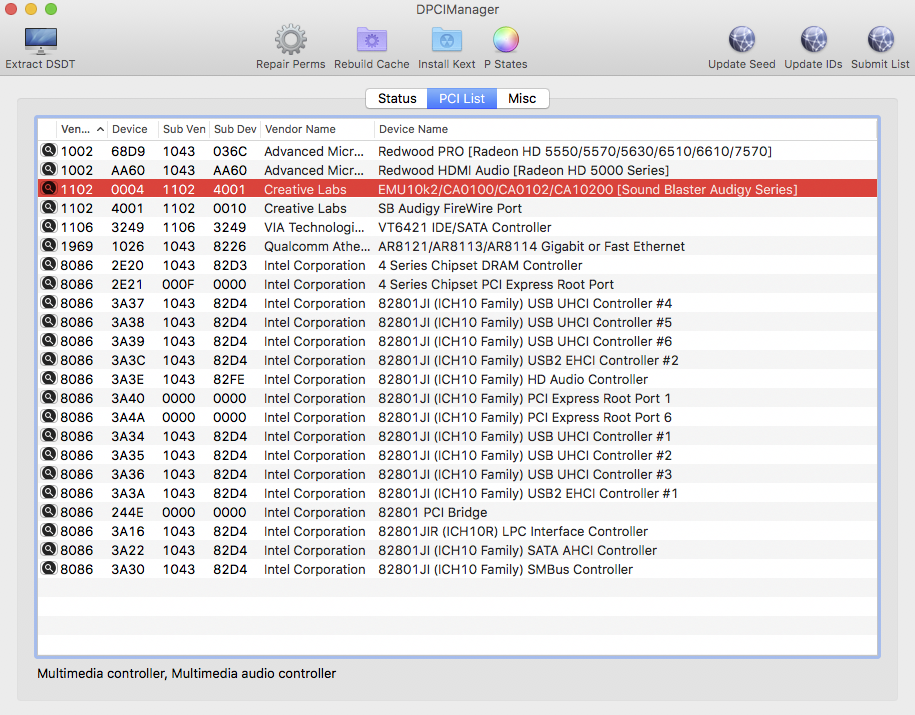
Task: Select the AR8121/AR8113/AR8114 Ethernet row
Action: [458, 246]
